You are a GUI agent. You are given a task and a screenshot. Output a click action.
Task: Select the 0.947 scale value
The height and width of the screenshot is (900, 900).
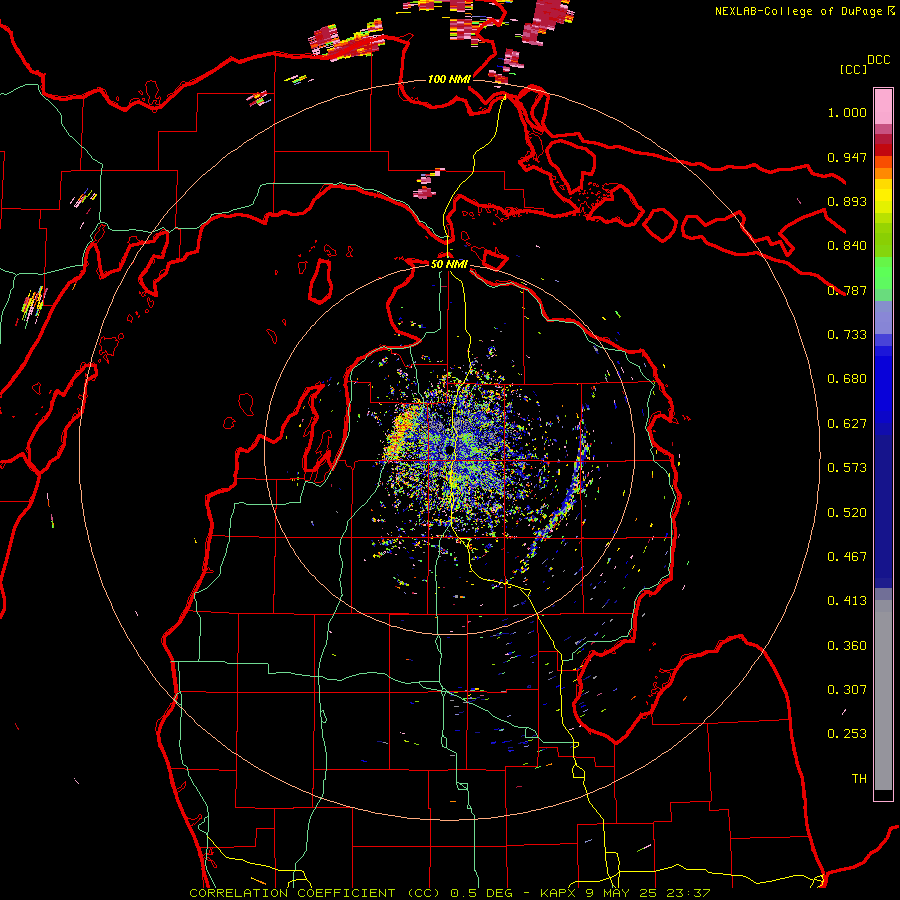(847, 157)
